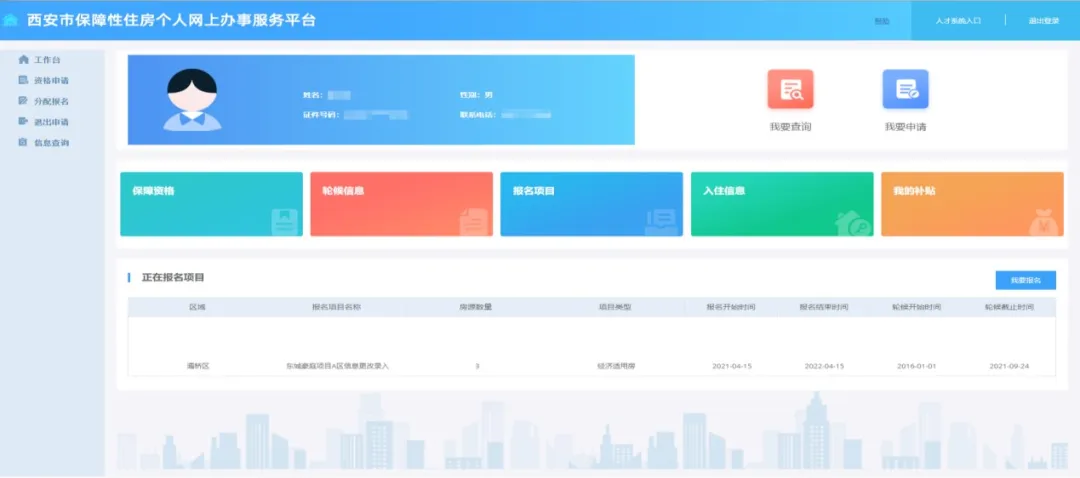Click the user avatar picture
The height and width of the screenshot is (478, 1080).
[x=192, y=100]
